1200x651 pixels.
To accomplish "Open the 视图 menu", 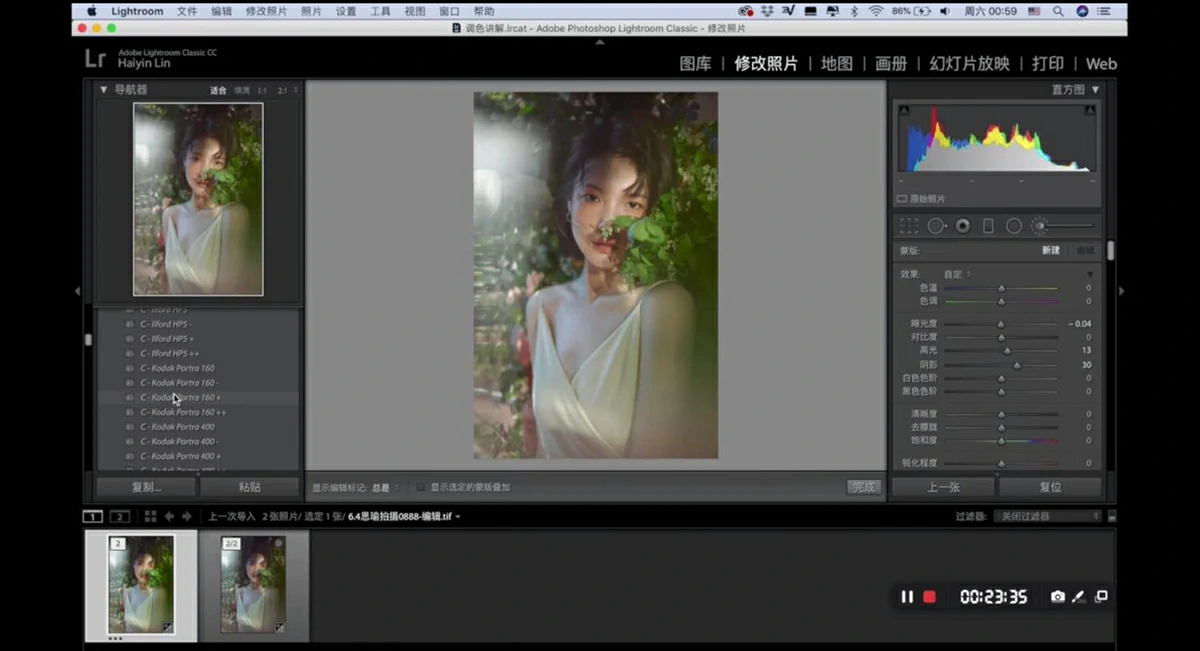I will tap(415, 11).
